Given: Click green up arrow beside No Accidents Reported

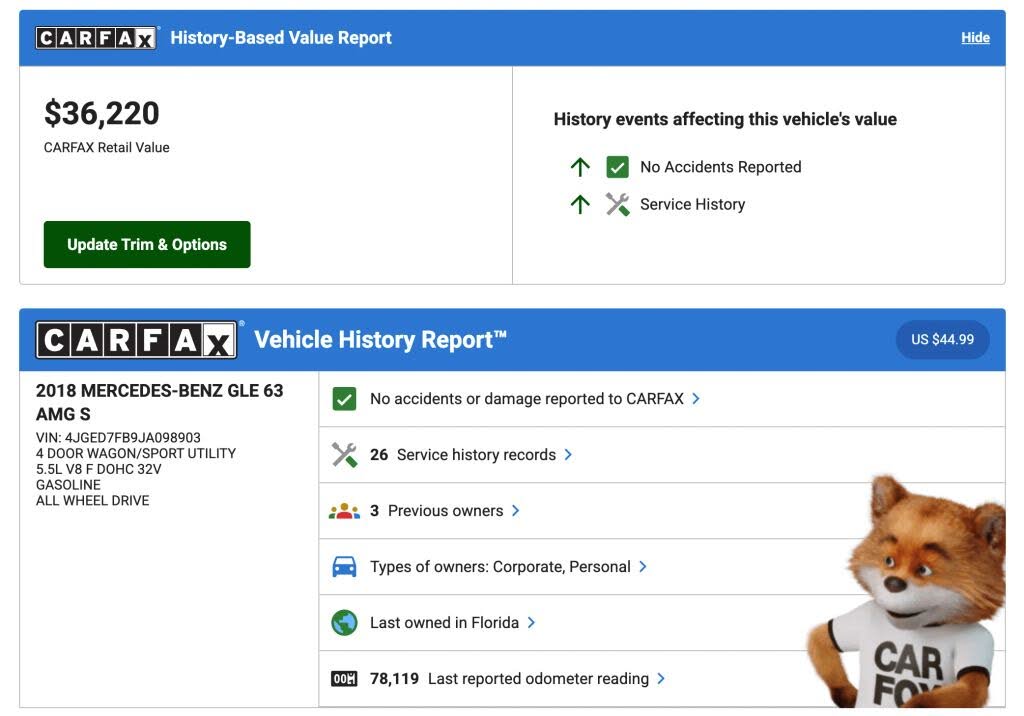Looking at the screenshot, I should (580, 167).
